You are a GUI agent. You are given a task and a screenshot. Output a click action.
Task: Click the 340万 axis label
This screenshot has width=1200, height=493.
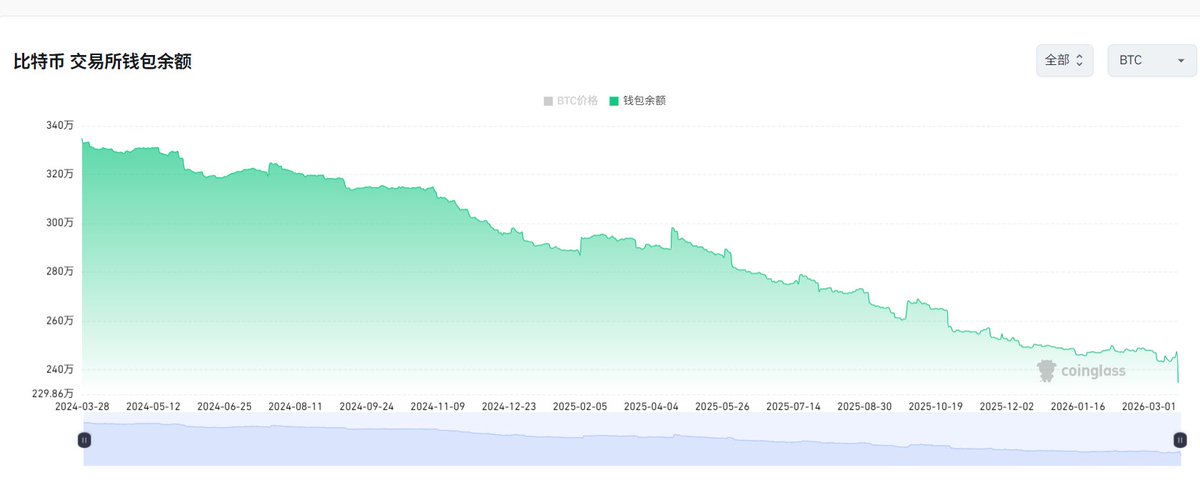coord(59,125)
